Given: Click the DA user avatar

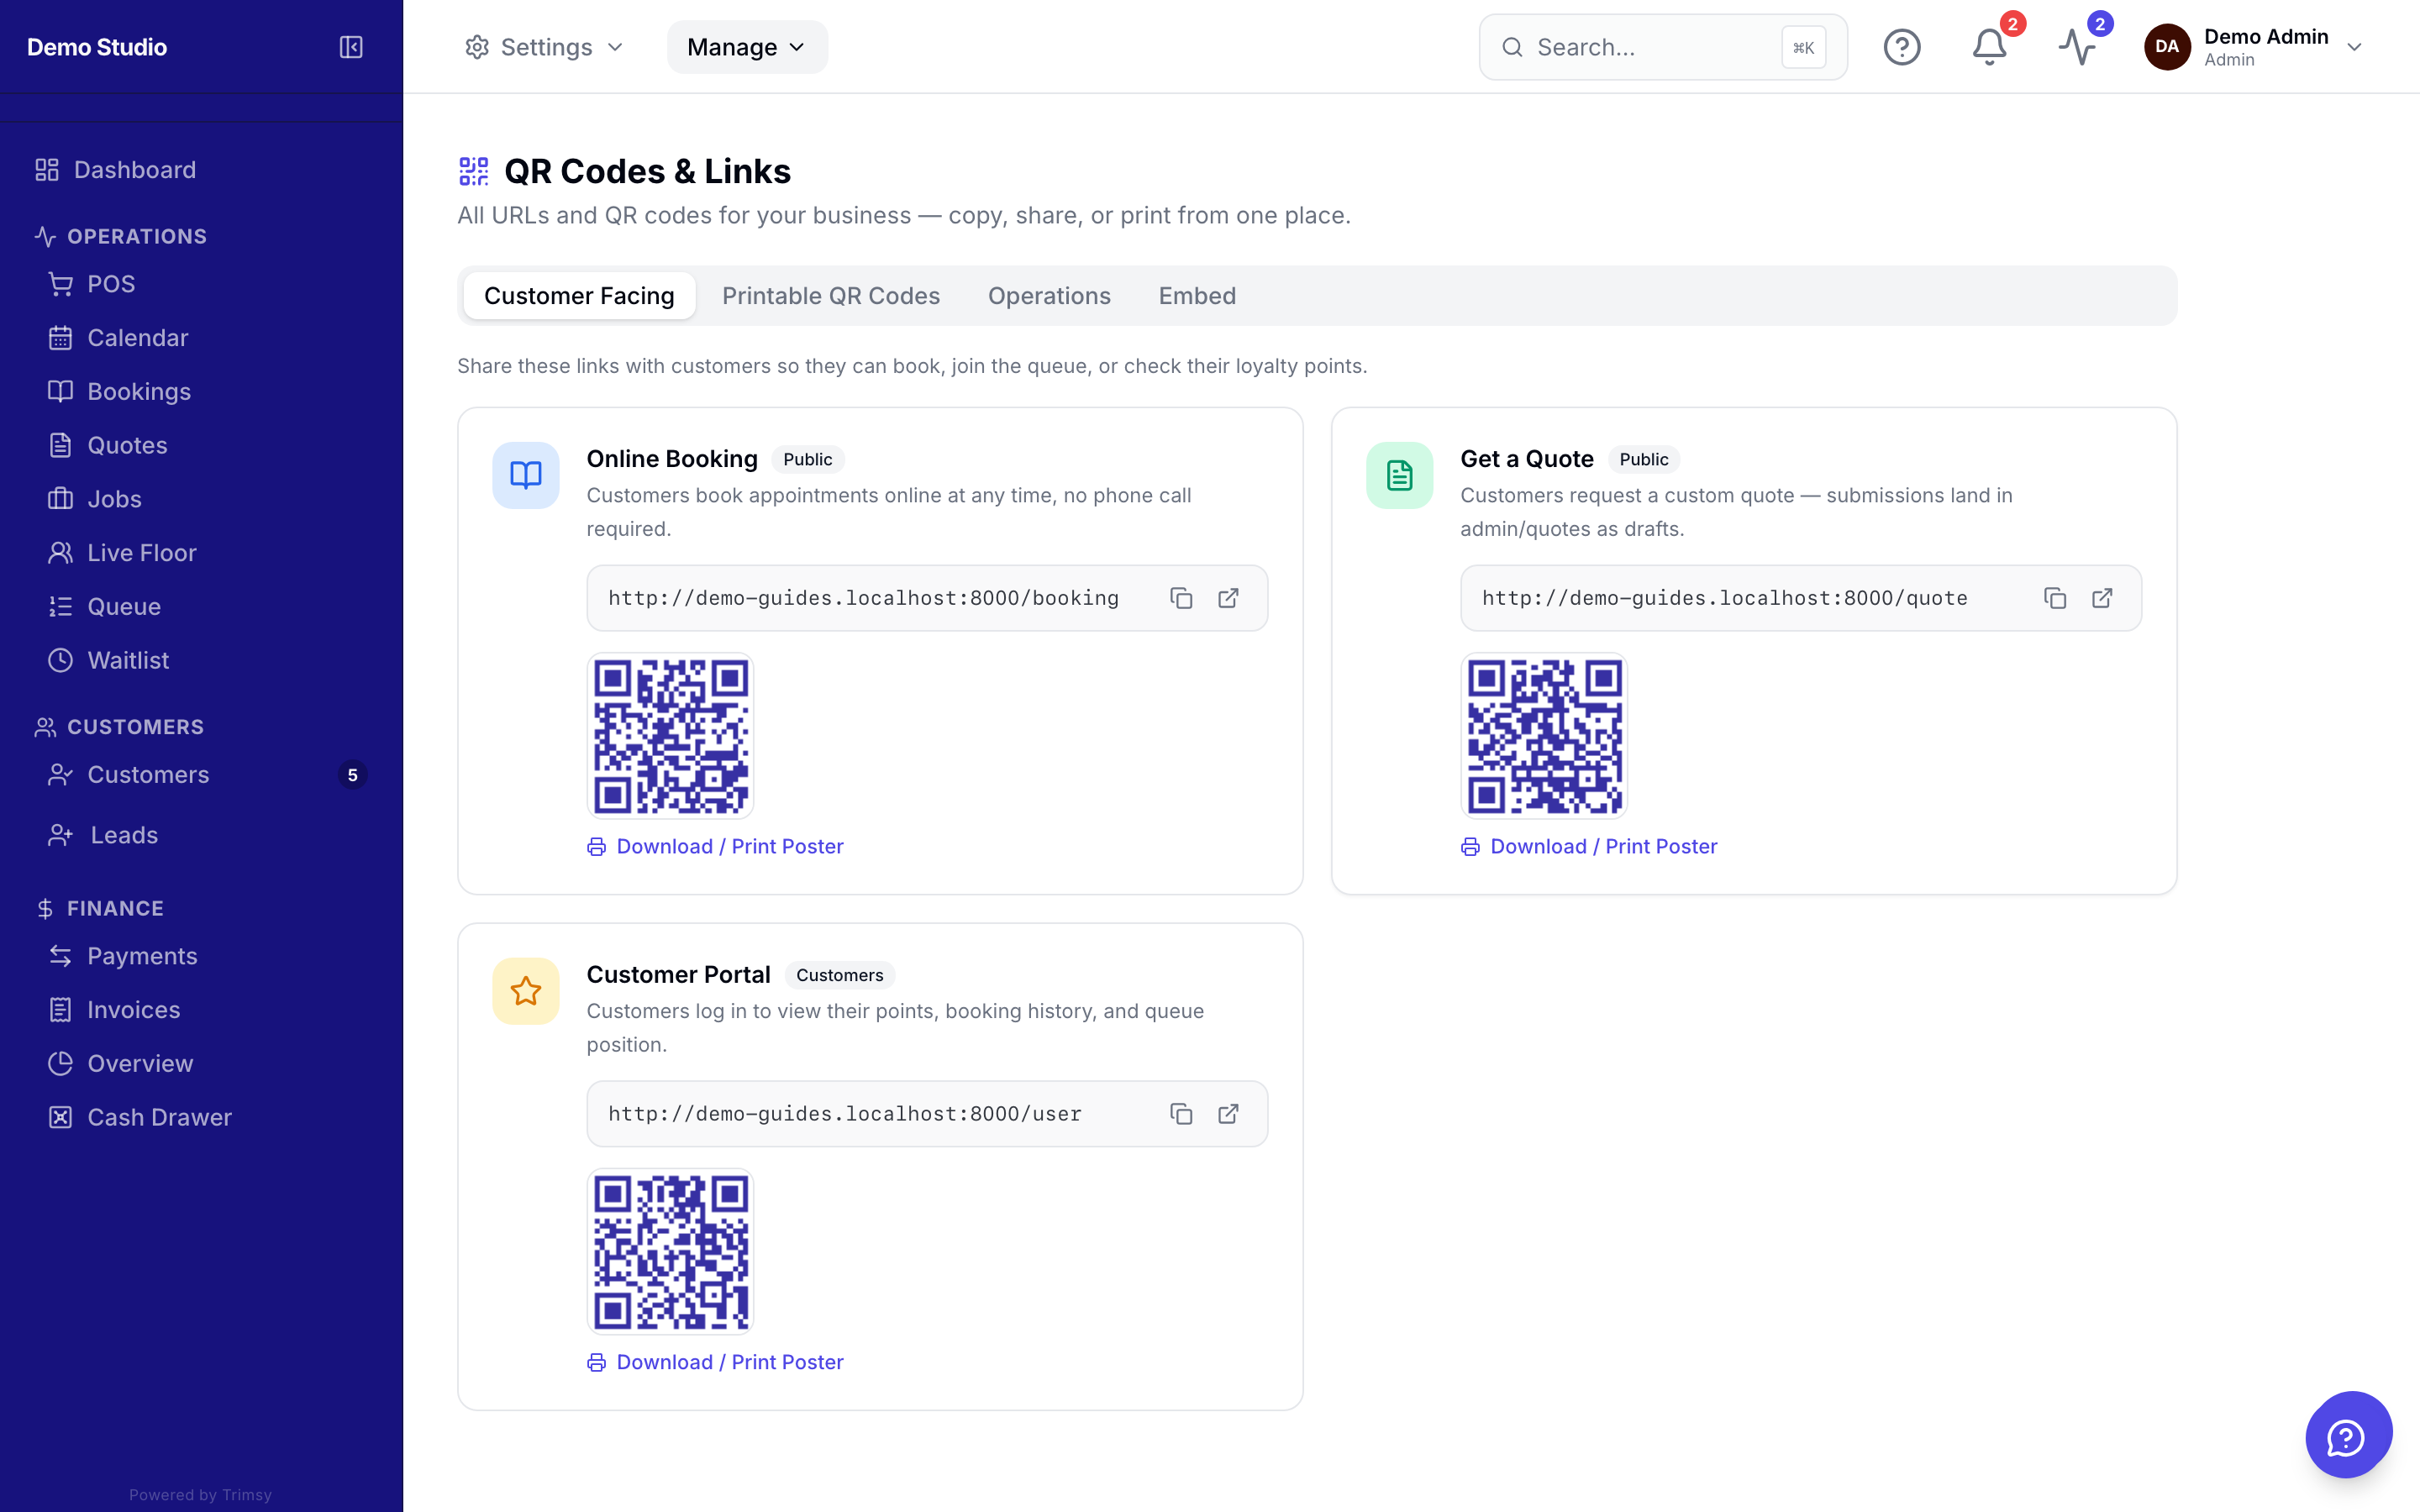Looking at the screenshot, I should point(2167,47).
